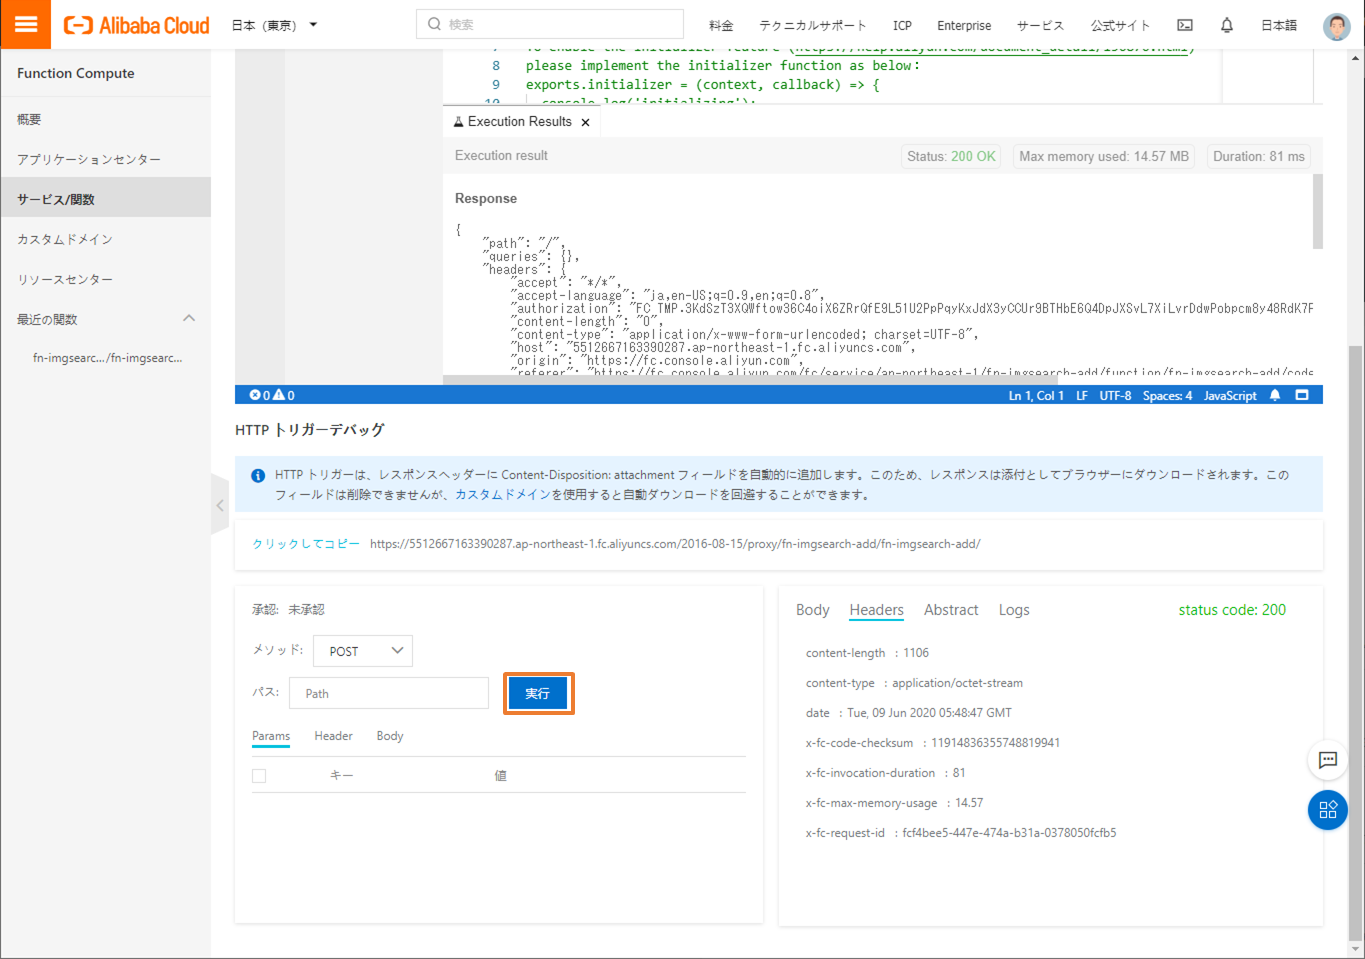Click Duration: 81 ms badge
This screenshot has width=1365, height=959.
pos(1259,156)
